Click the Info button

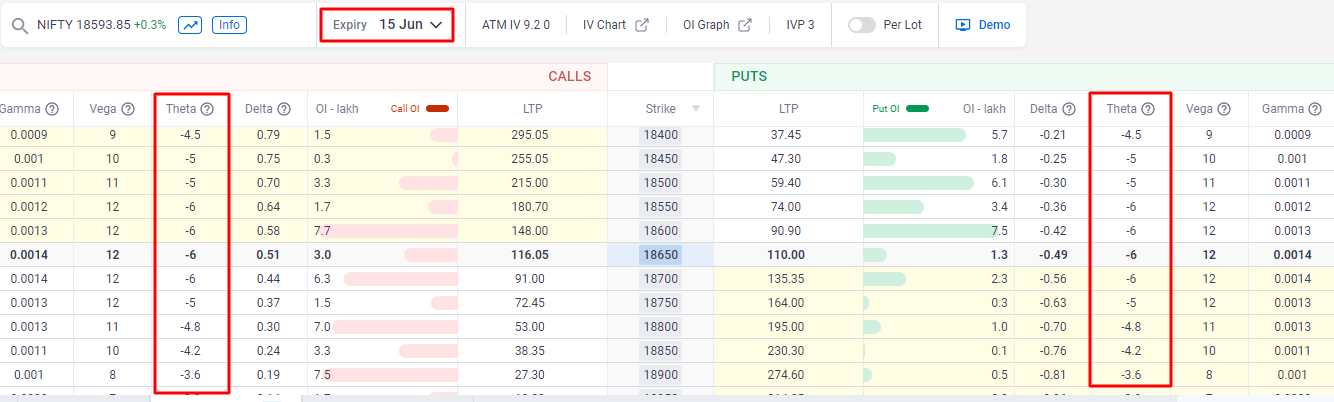pyautogui.click(x=229, y=25)
